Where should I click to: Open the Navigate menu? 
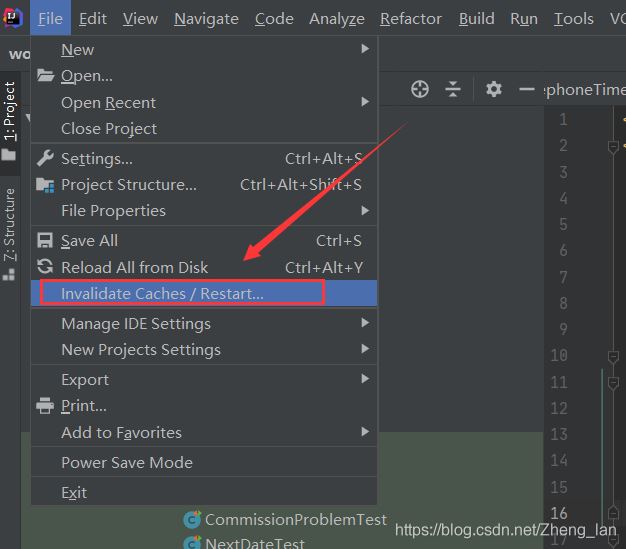coord(207,18)
